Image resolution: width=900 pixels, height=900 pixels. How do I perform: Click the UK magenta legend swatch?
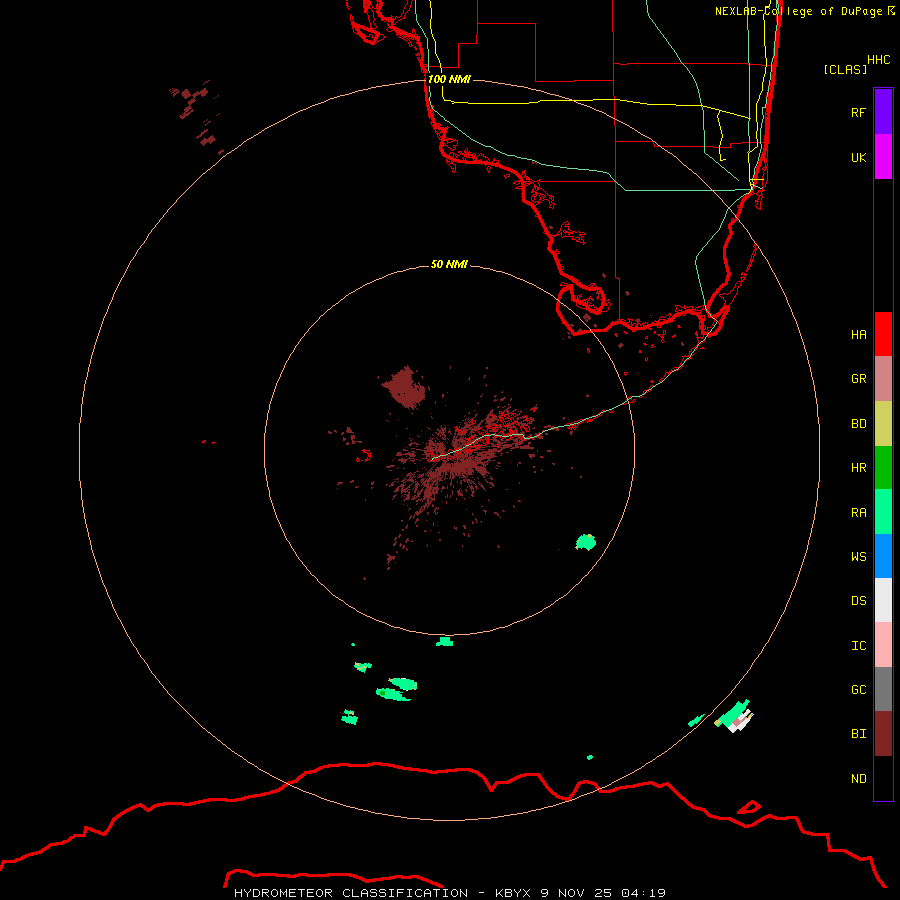pos(883,157)
